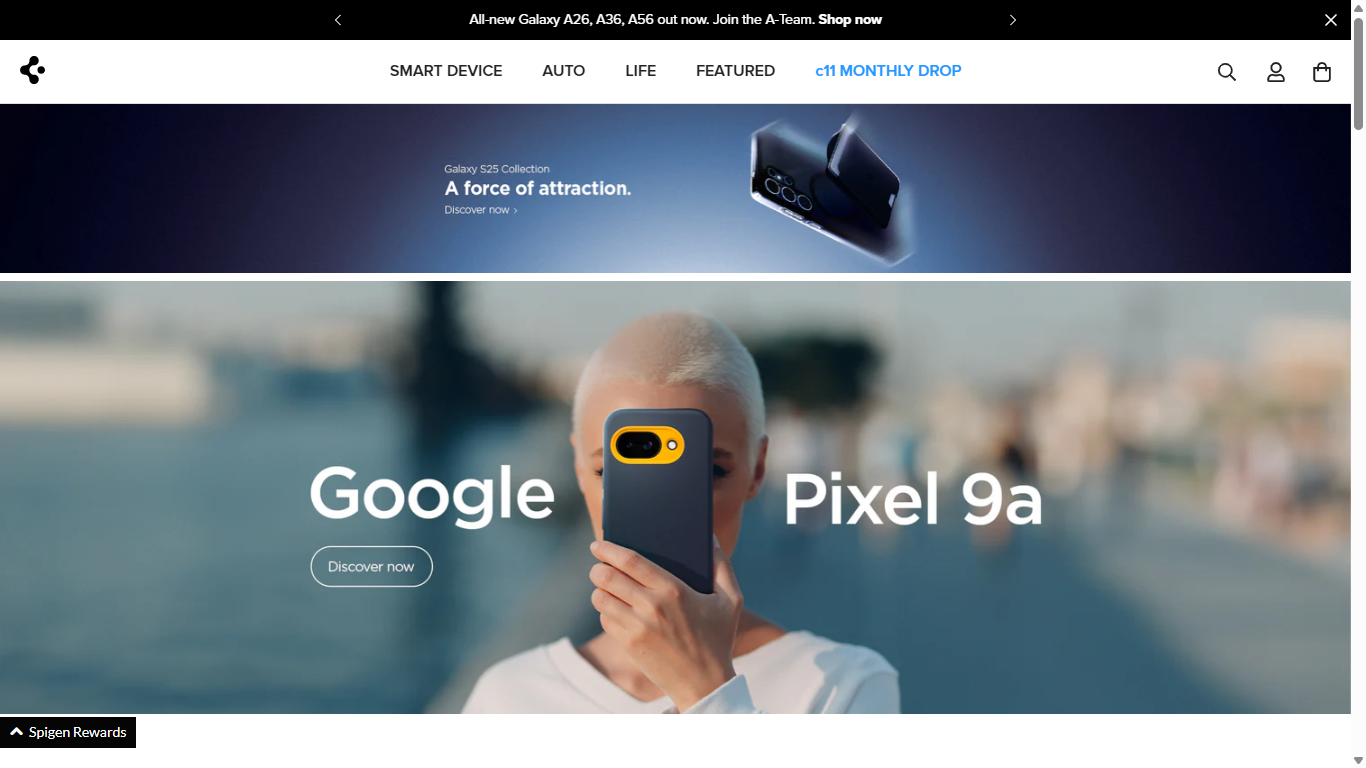Dismiss the announcement bar with X
1366x768 pixels.
click(1331, 20)
